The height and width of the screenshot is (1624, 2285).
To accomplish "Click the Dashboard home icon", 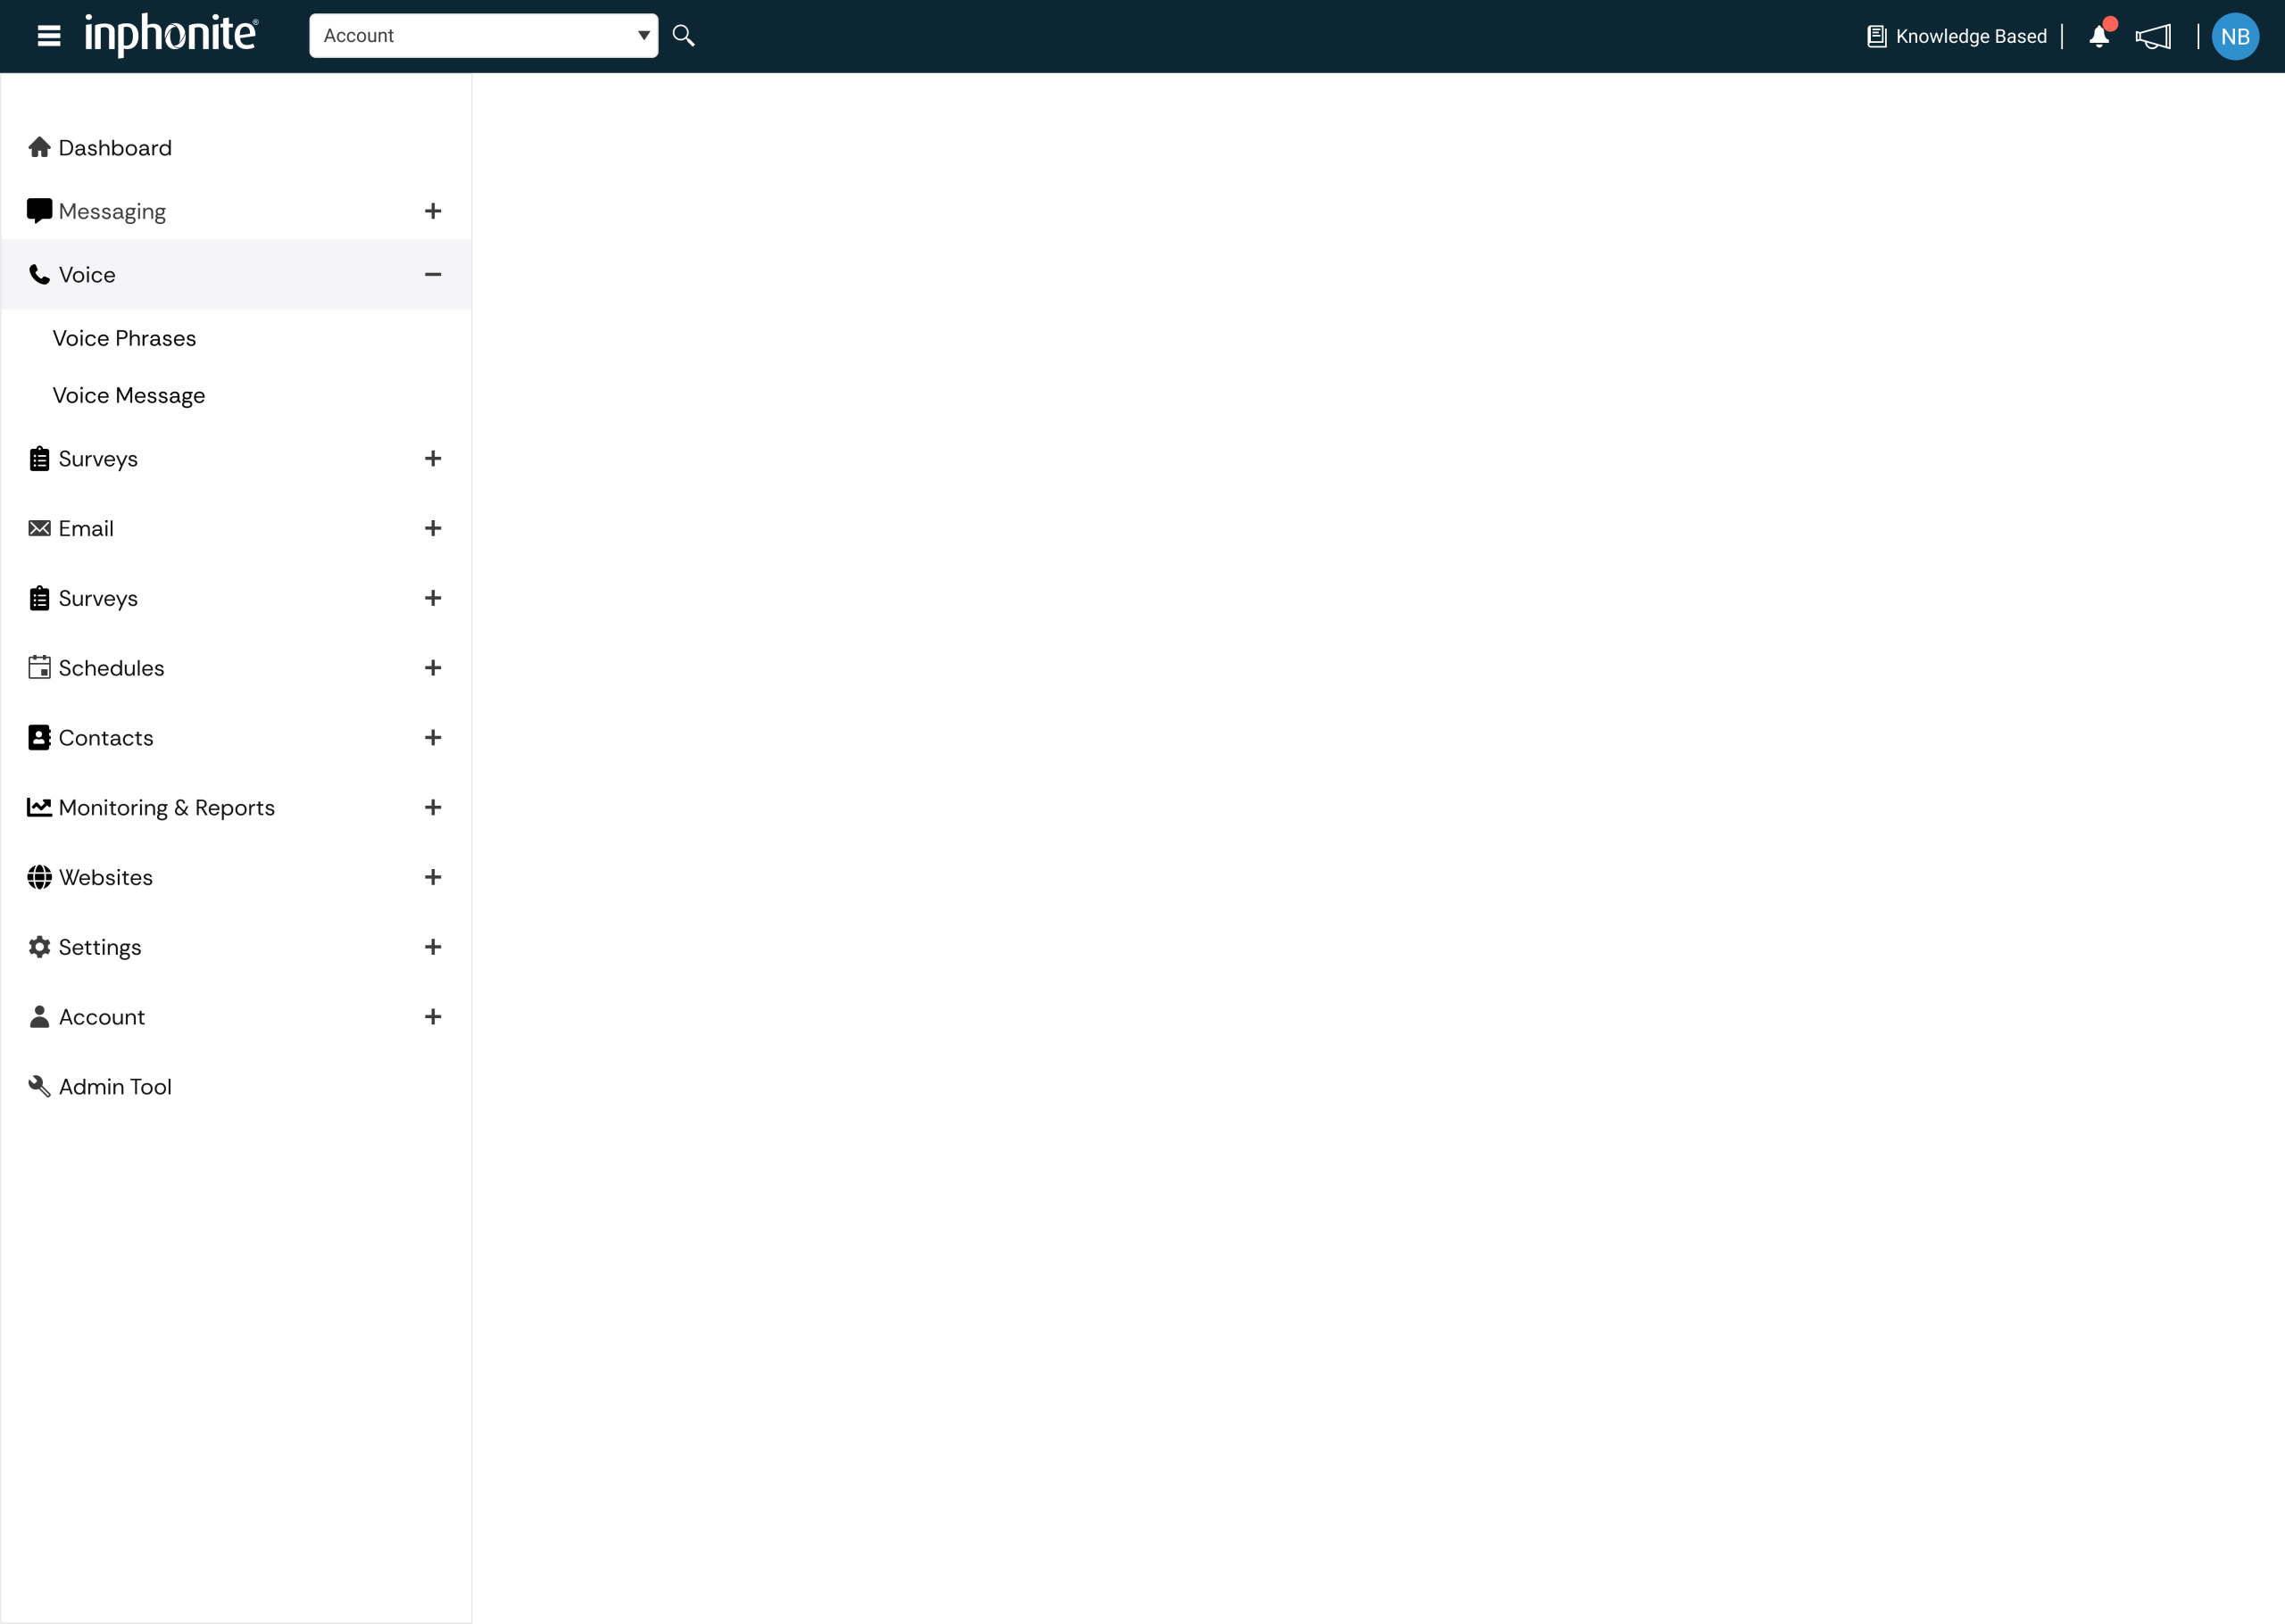I will click(x=39, y=148).
